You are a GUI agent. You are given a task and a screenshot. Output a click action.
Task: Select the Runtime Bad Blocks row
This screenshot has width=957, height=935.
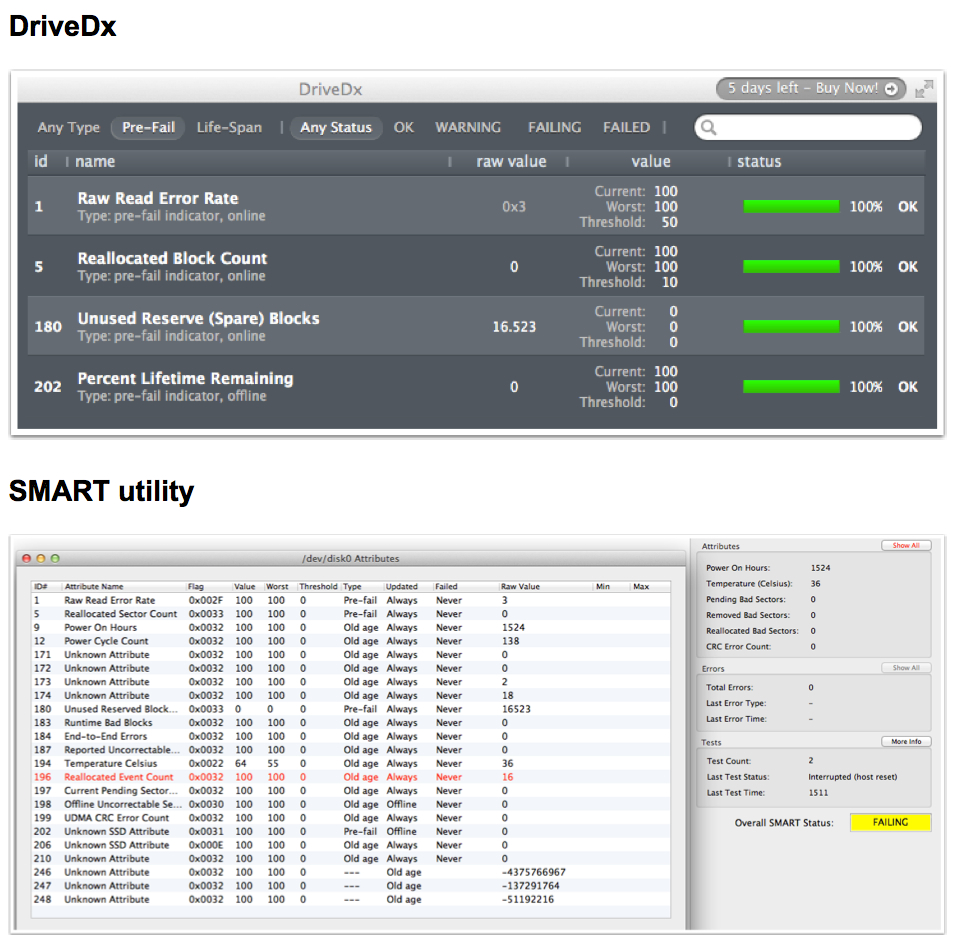coord(351,723)
